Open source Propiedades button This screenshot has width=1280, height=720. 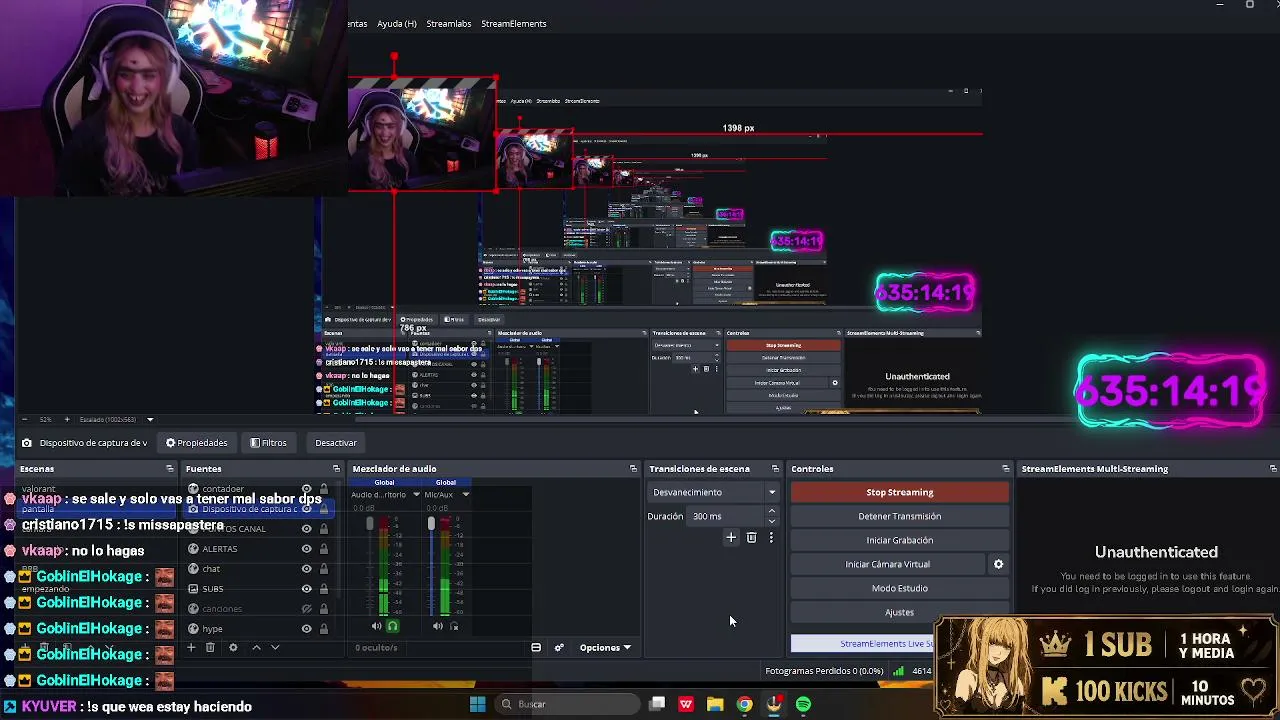tap(197, 443)
